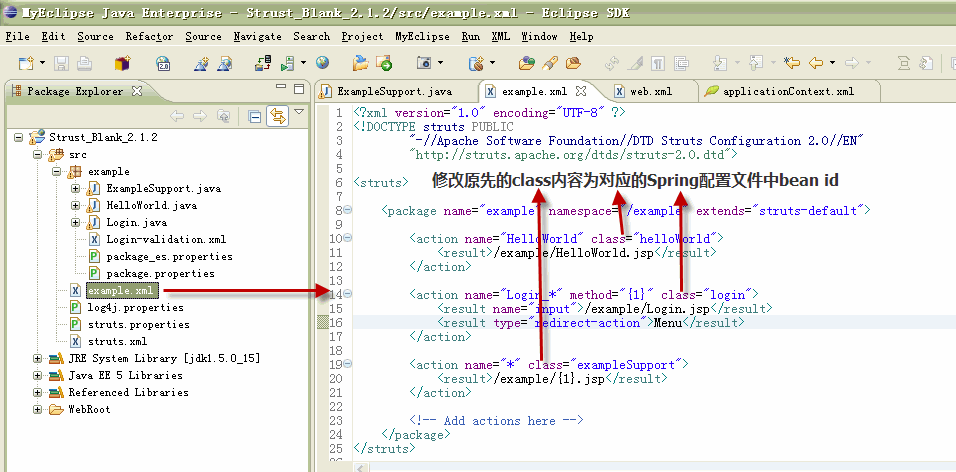
Task: Expand the Referenced Libraries node
Action: tap(38, 392)
